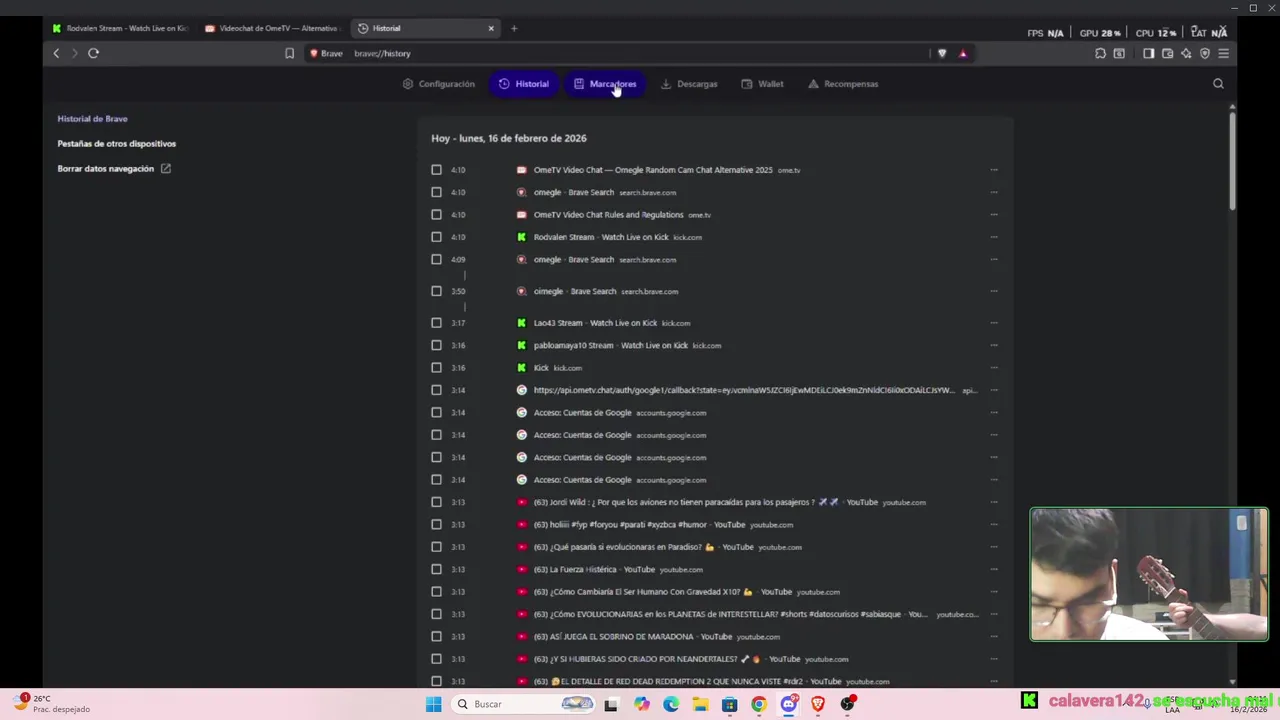Open Google Chrome from the taskbar
Viewport: 1280px width, 720px height.
[x=759, y=704]
